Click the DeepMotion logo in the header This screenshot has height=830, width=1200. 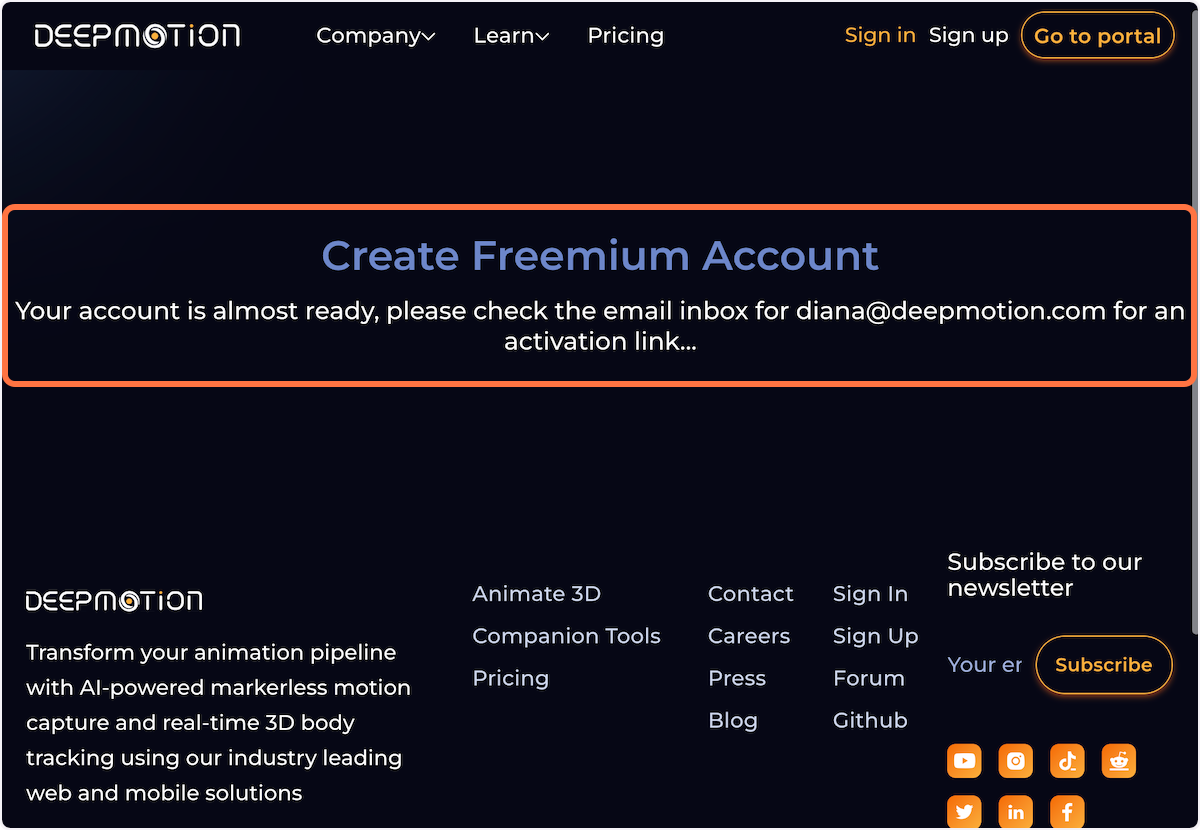[x=137, y=35]
